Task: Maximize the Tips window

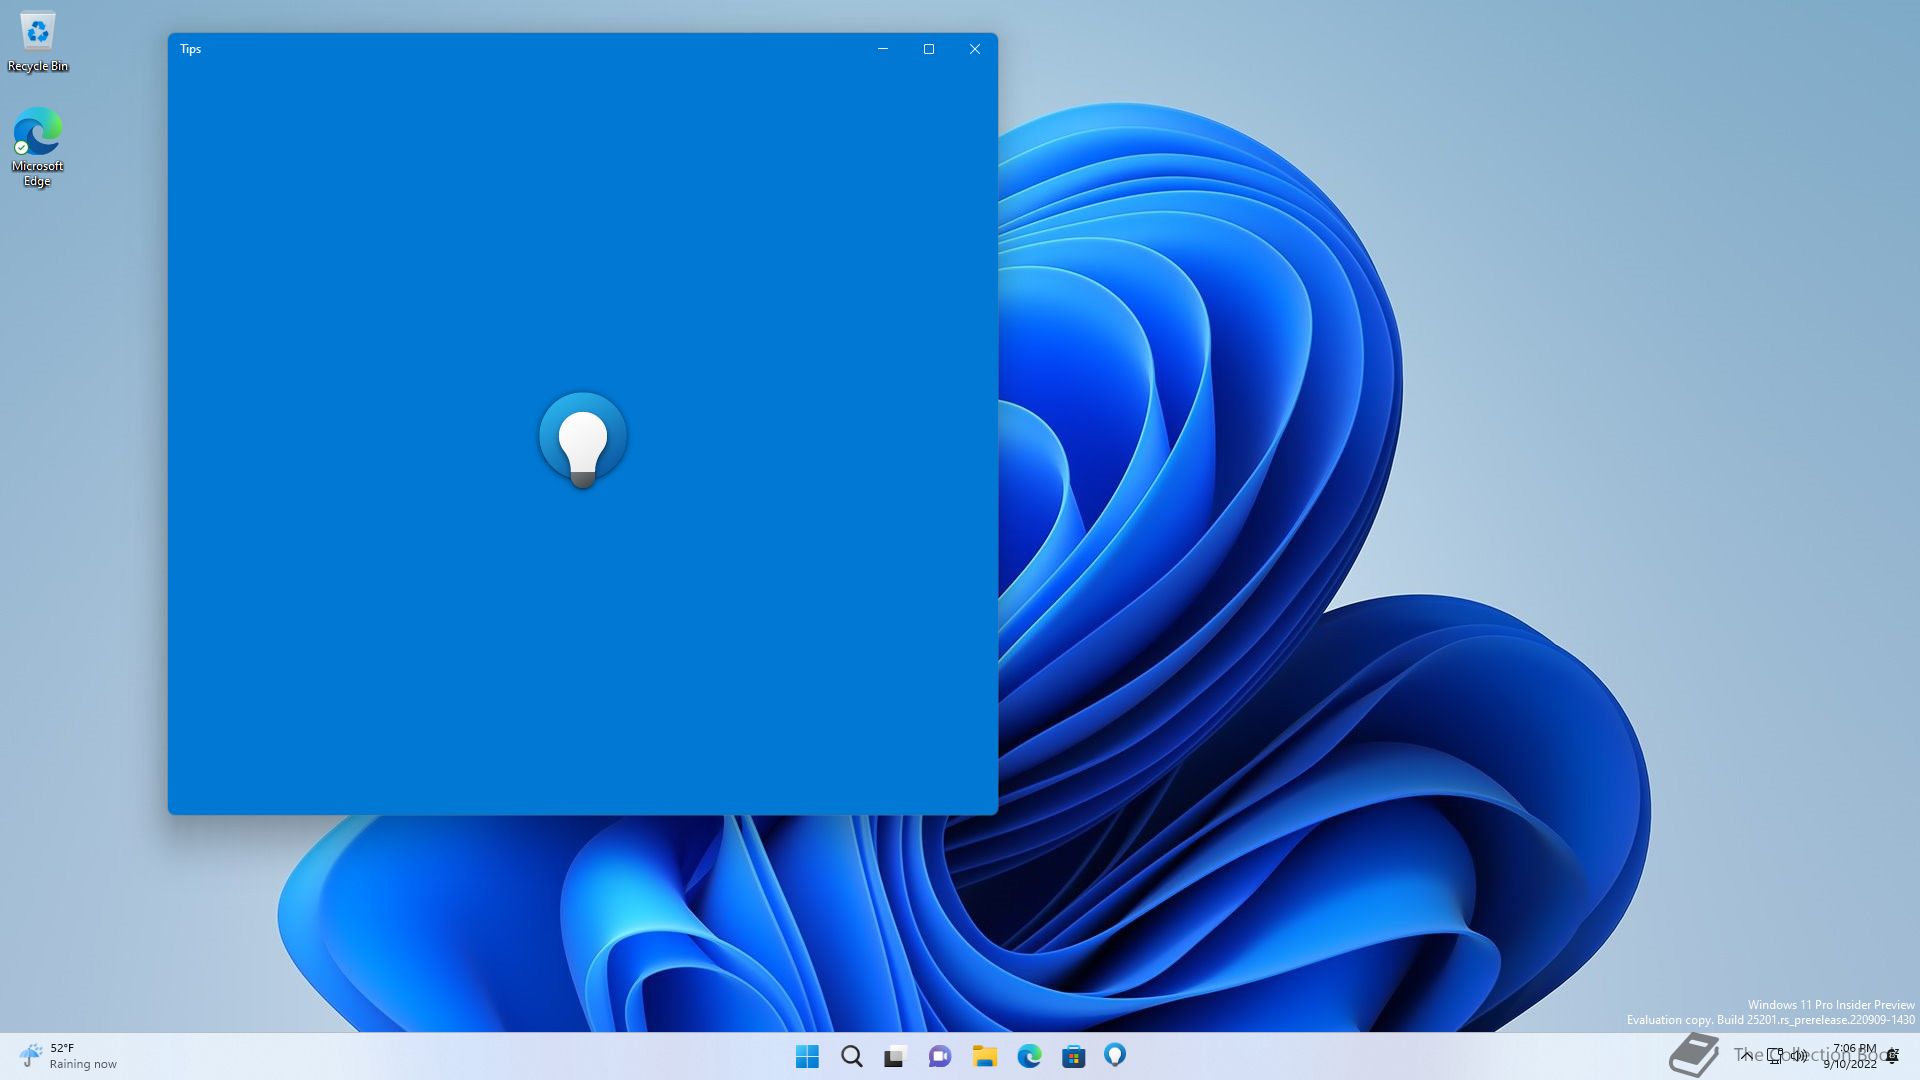Action: (928, 49)
